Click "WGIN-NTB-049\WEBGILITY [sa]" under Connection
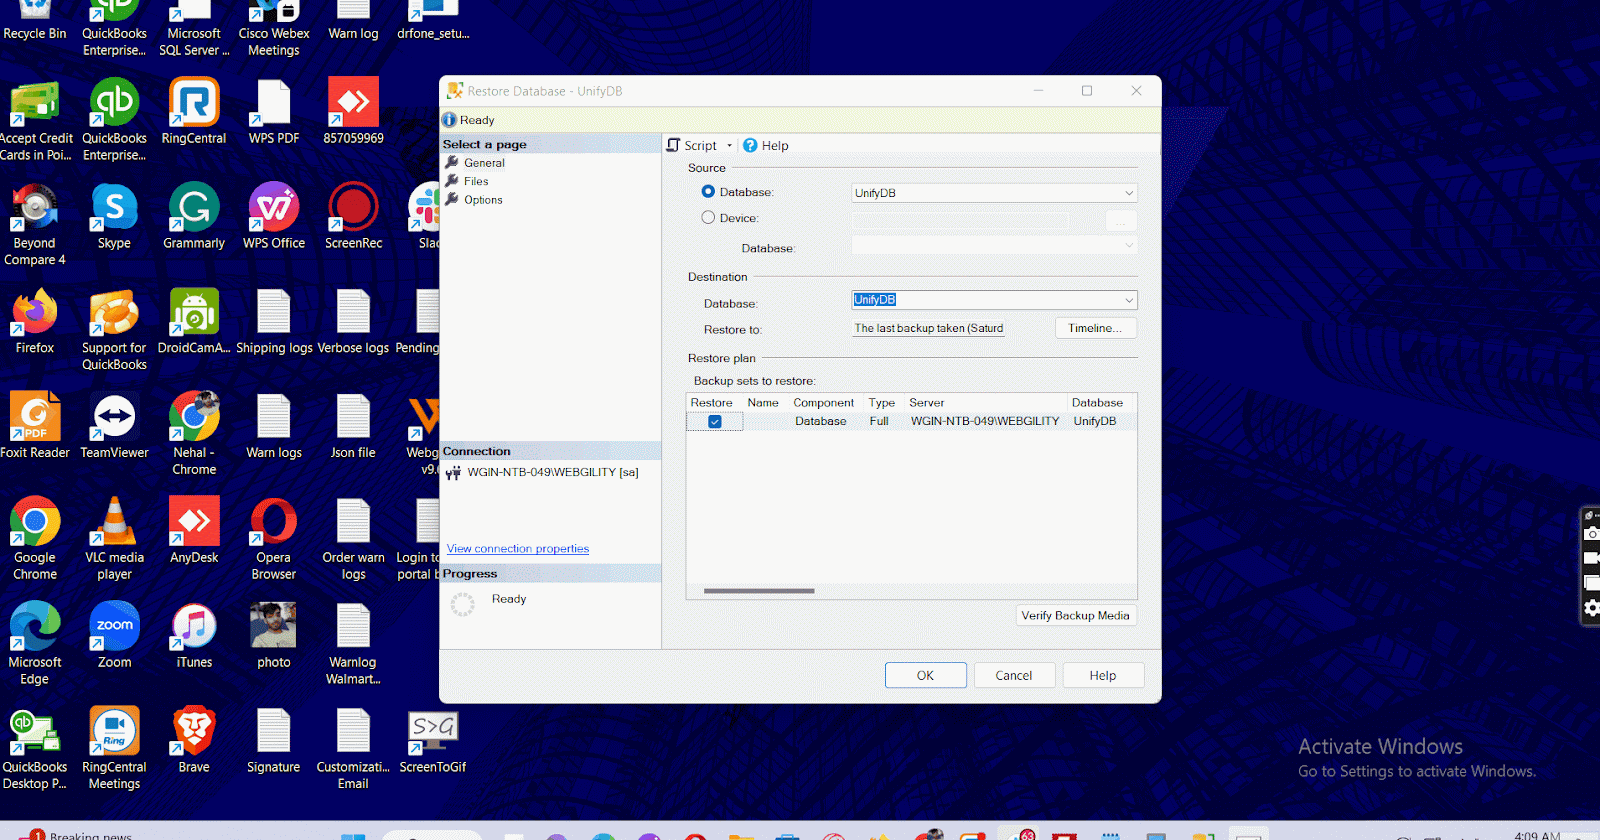Screen dimensions: 1600x840 click(x=553, y=472)
